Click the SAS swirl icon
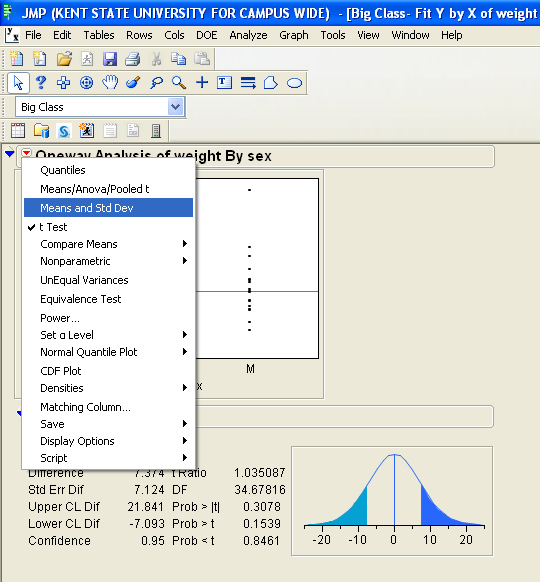 [x=64, y=131]
